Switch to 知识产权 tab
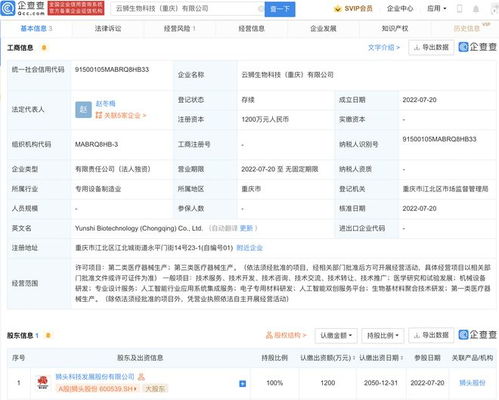 395,29
